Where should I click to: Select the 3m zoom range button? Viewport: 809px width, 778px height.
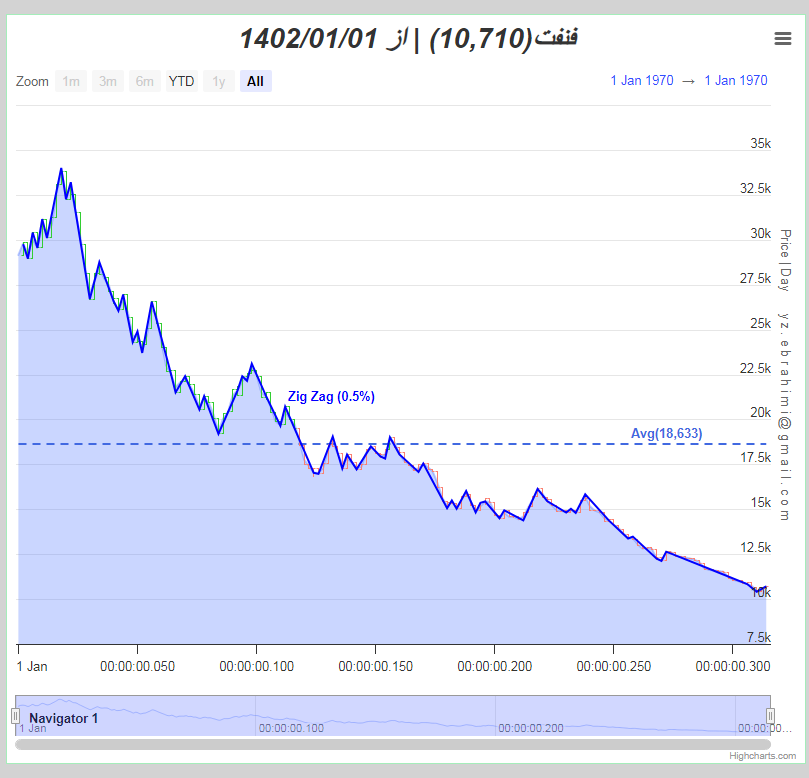108,81
